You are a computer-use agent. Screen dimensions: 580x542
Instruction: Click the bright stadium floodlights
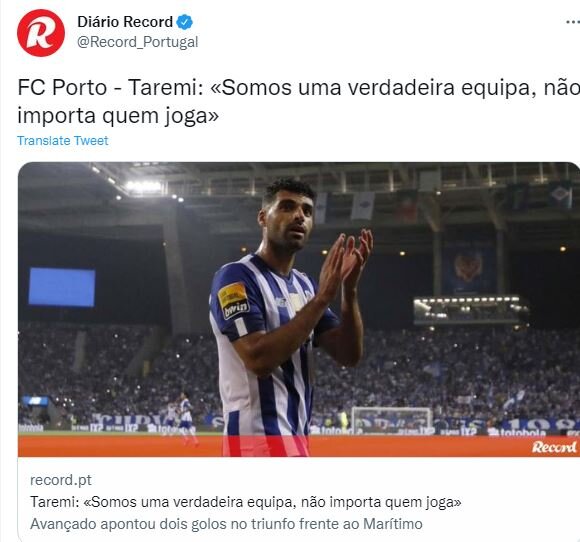[144, 186]
